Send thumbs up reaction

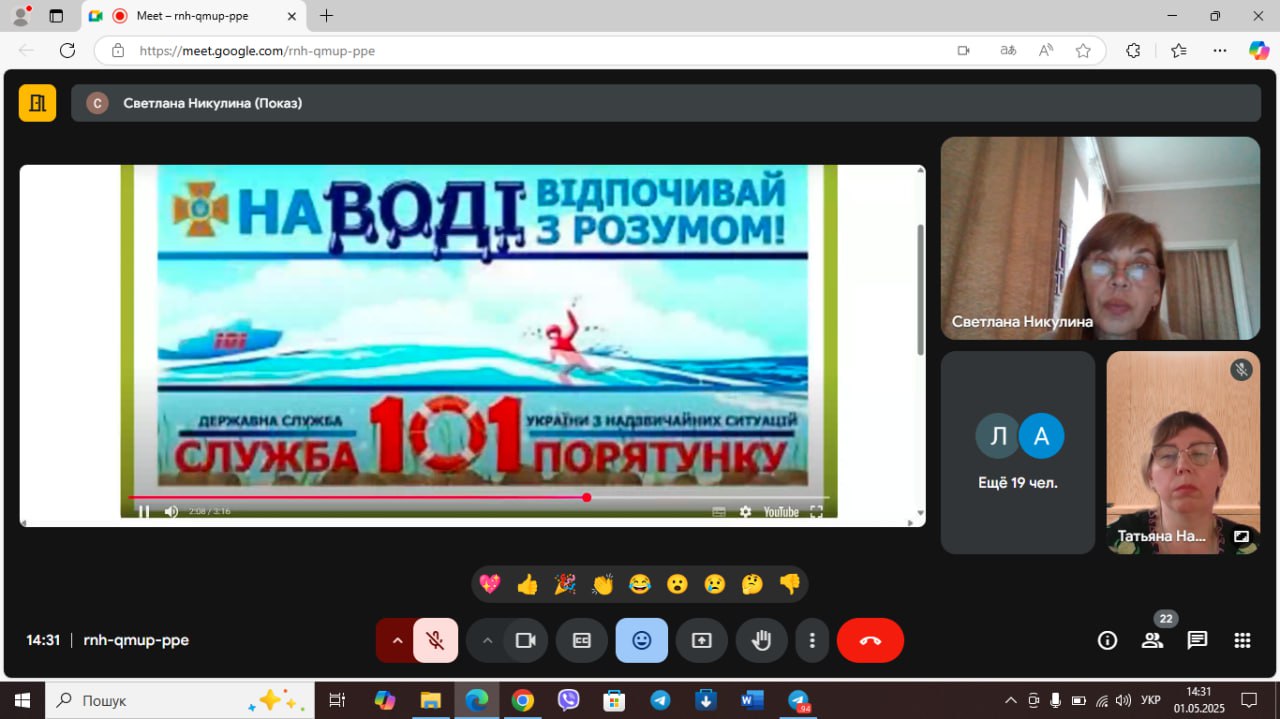tap(527, 584)
